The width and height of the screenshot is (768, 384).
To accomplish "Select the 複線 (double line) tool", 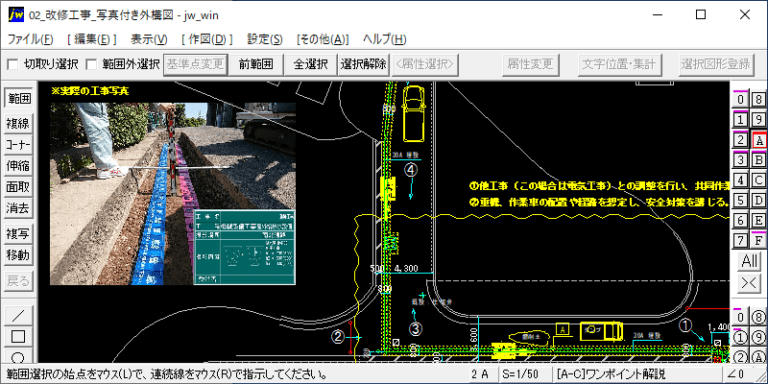I will pos(19,123).
